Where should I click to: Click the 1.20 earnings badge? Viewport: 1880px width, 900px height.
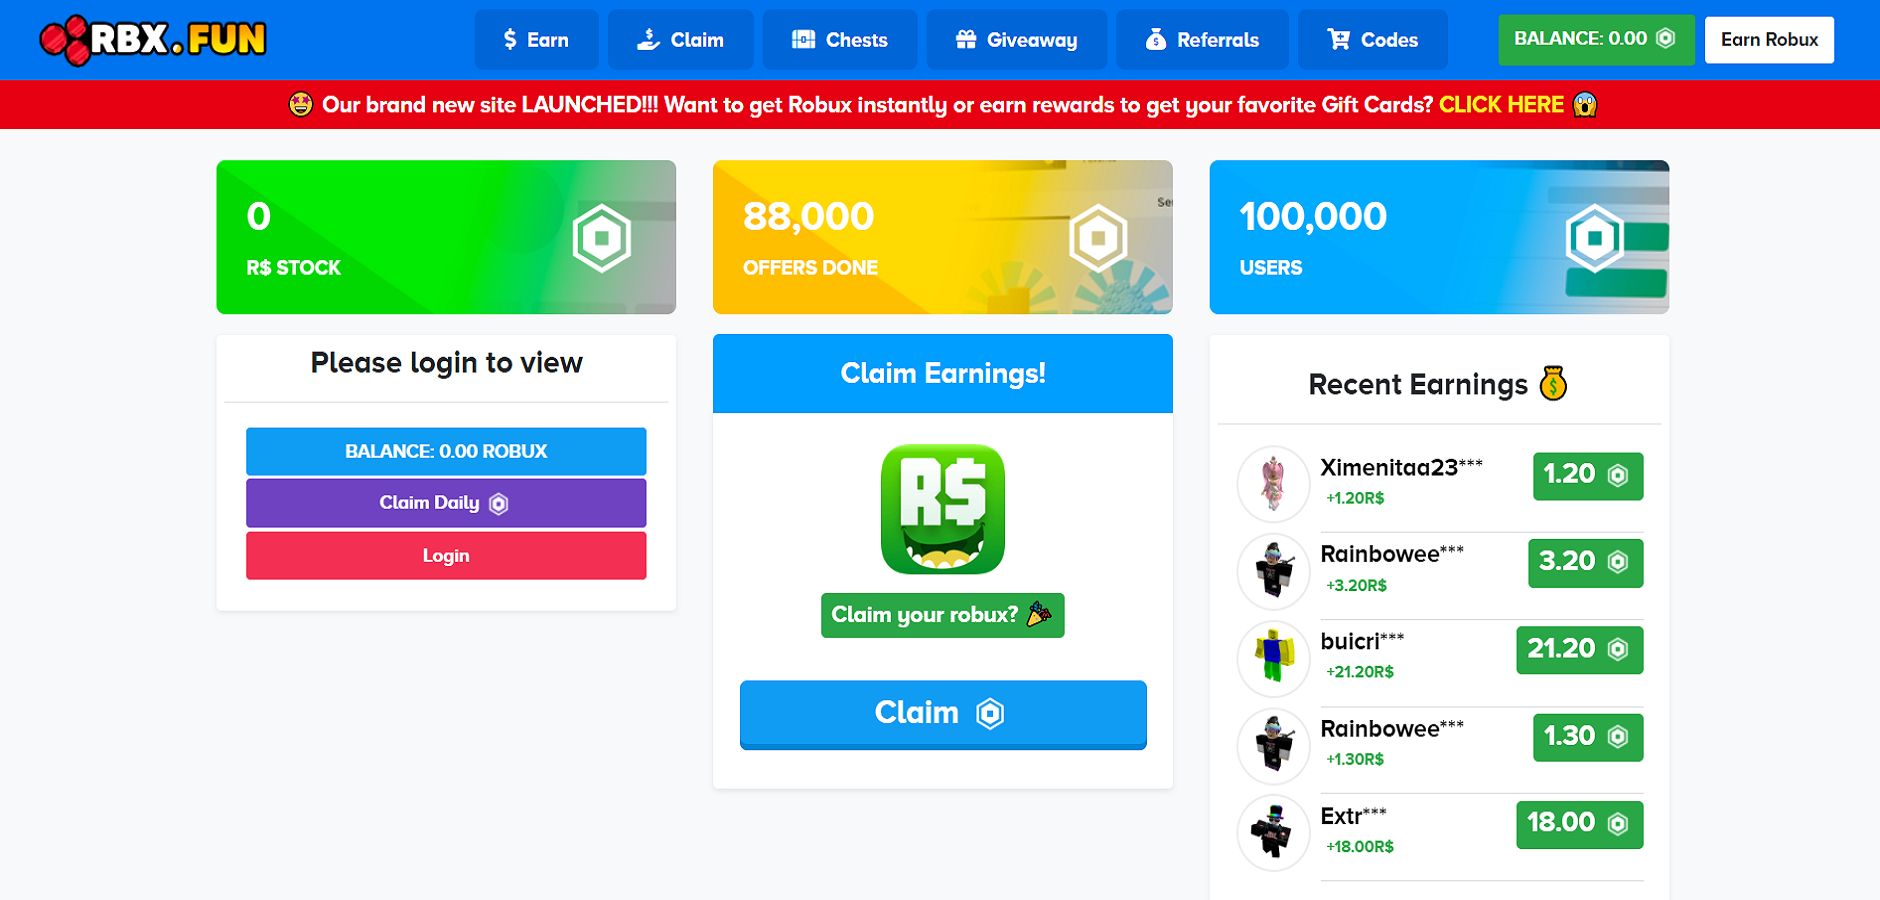1588,475
